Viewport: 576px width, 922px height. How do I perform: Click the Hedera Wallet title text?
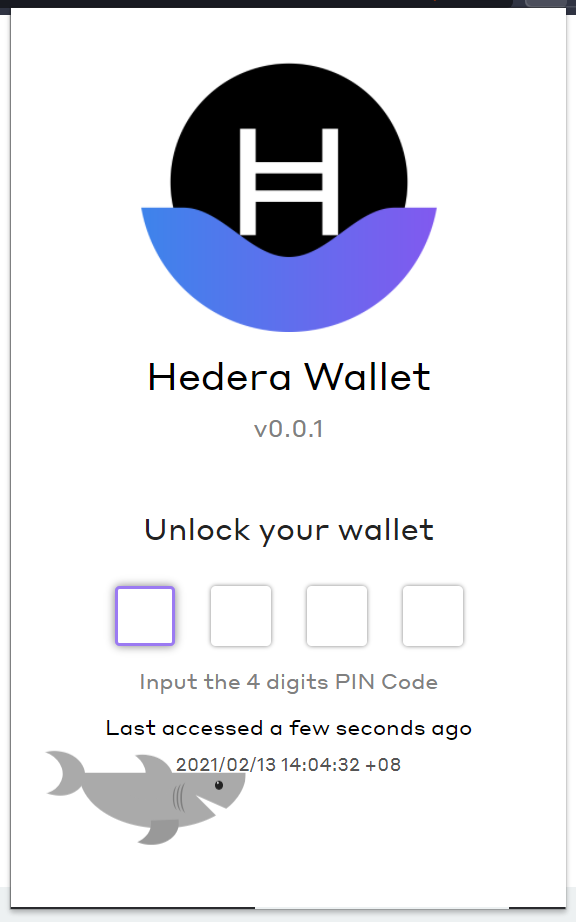[x=289, y=377]
